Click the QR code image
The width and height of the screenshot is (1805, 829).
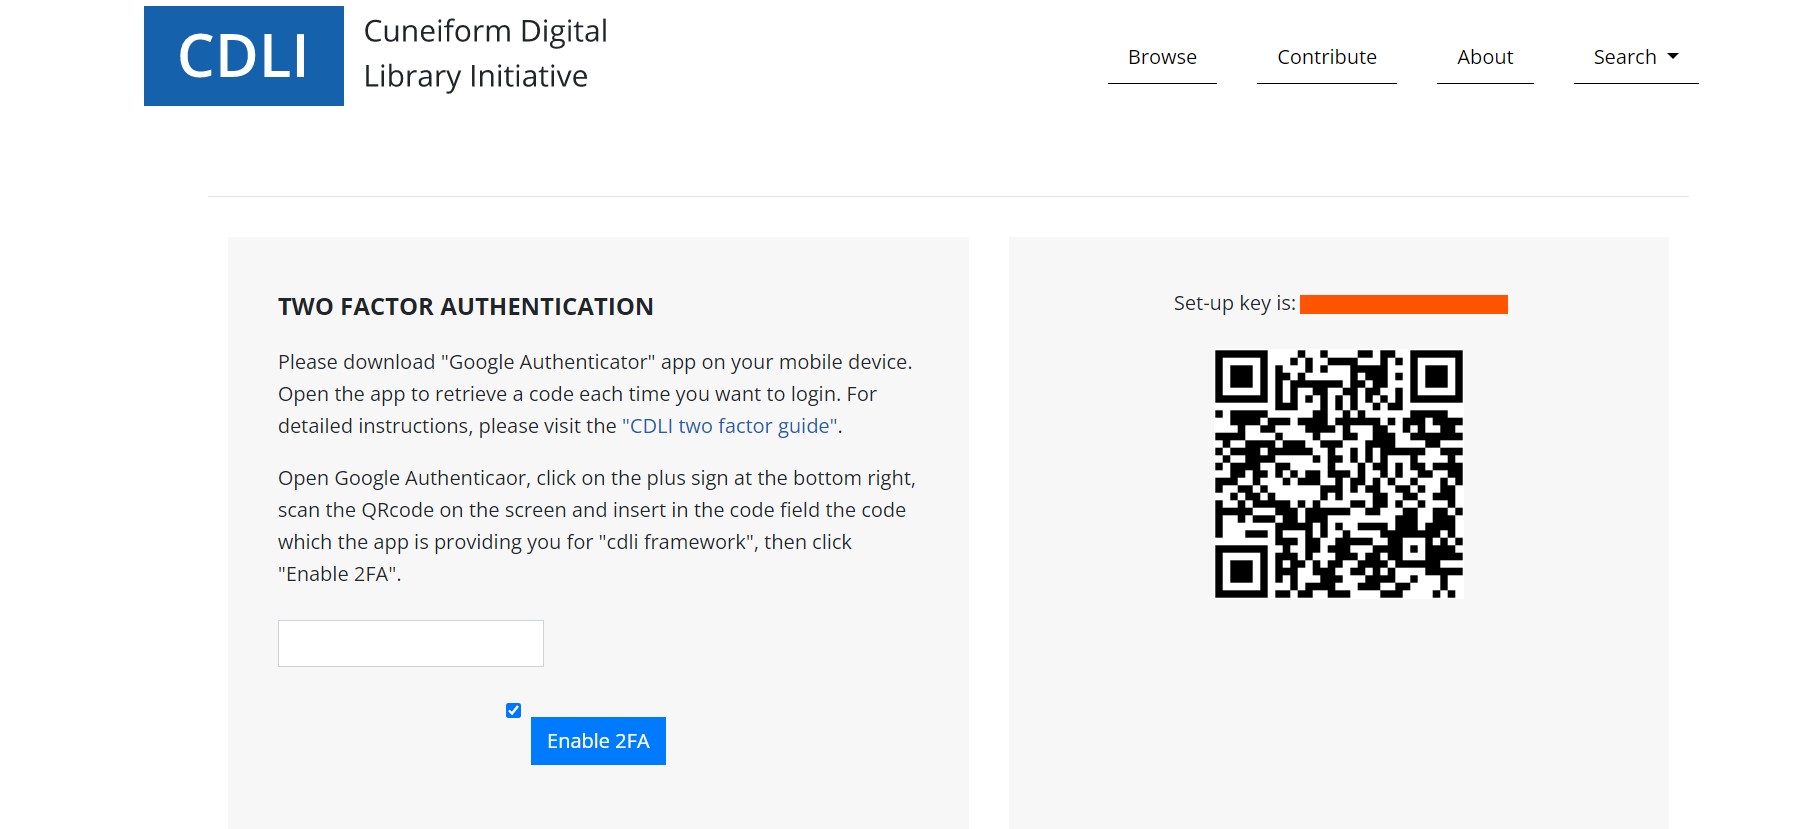pos(1339,474)
